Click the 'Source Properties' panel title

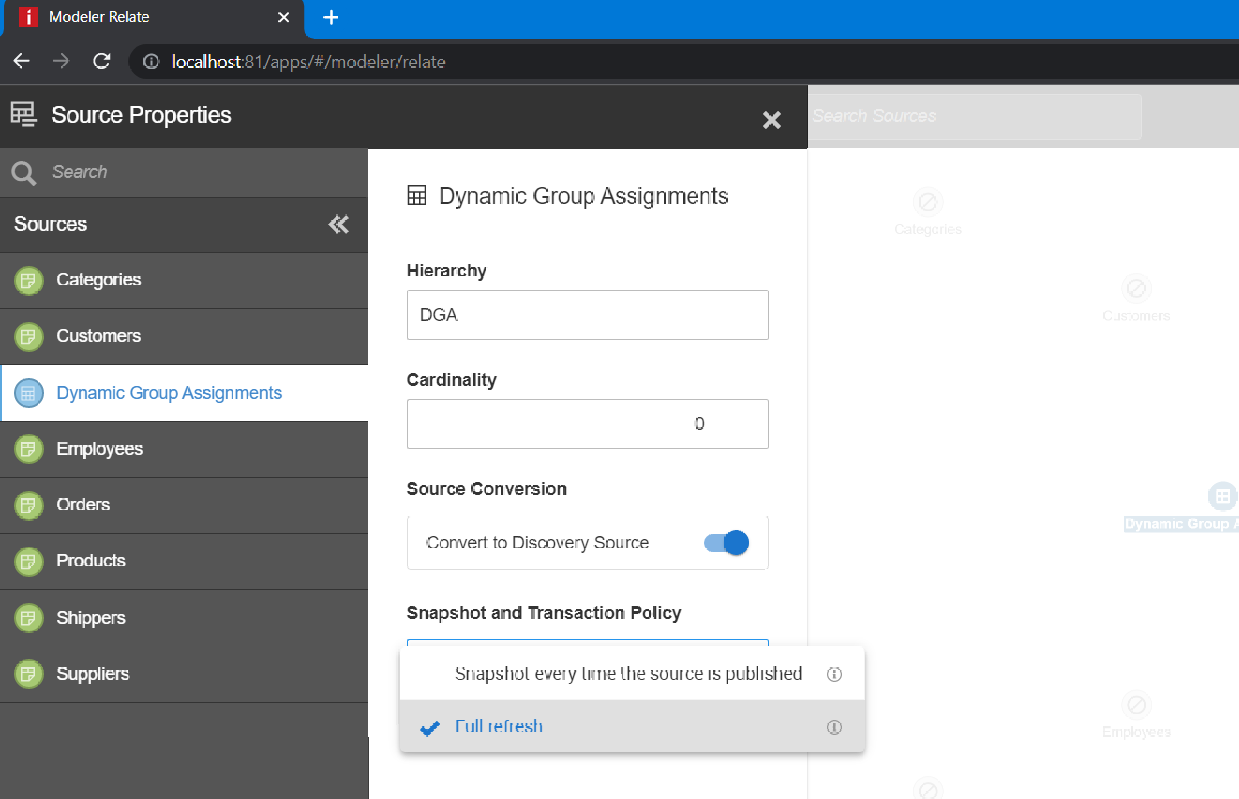click(x=141, y=116)
